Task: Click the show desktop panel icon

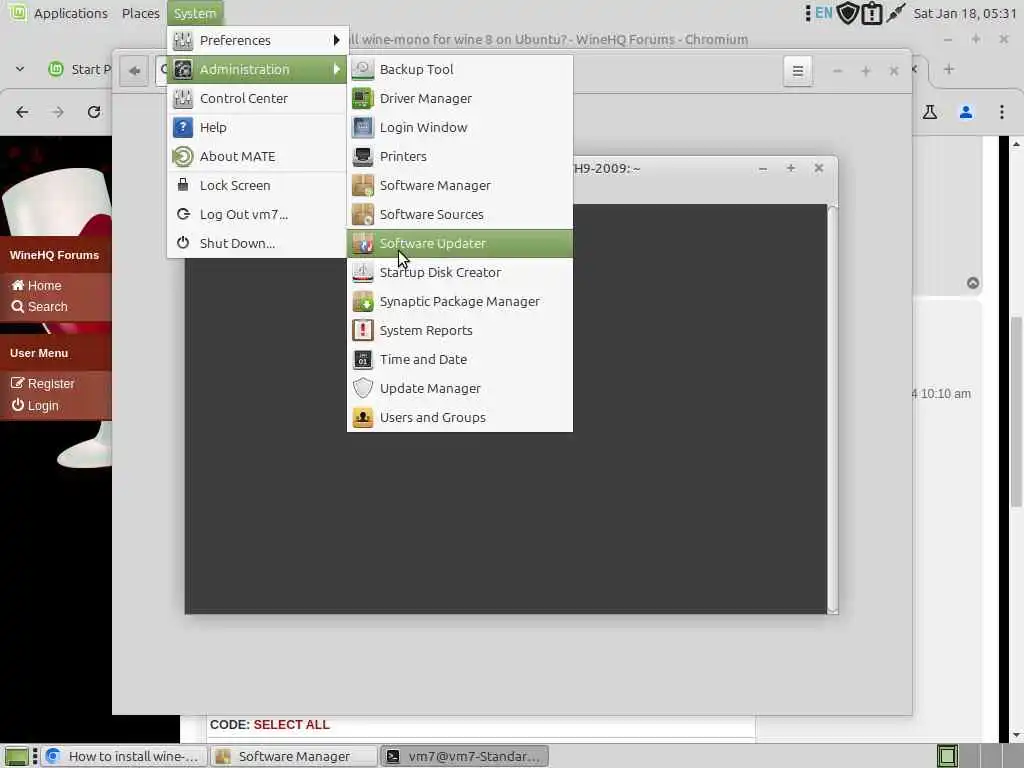Action: pos(16,756)
